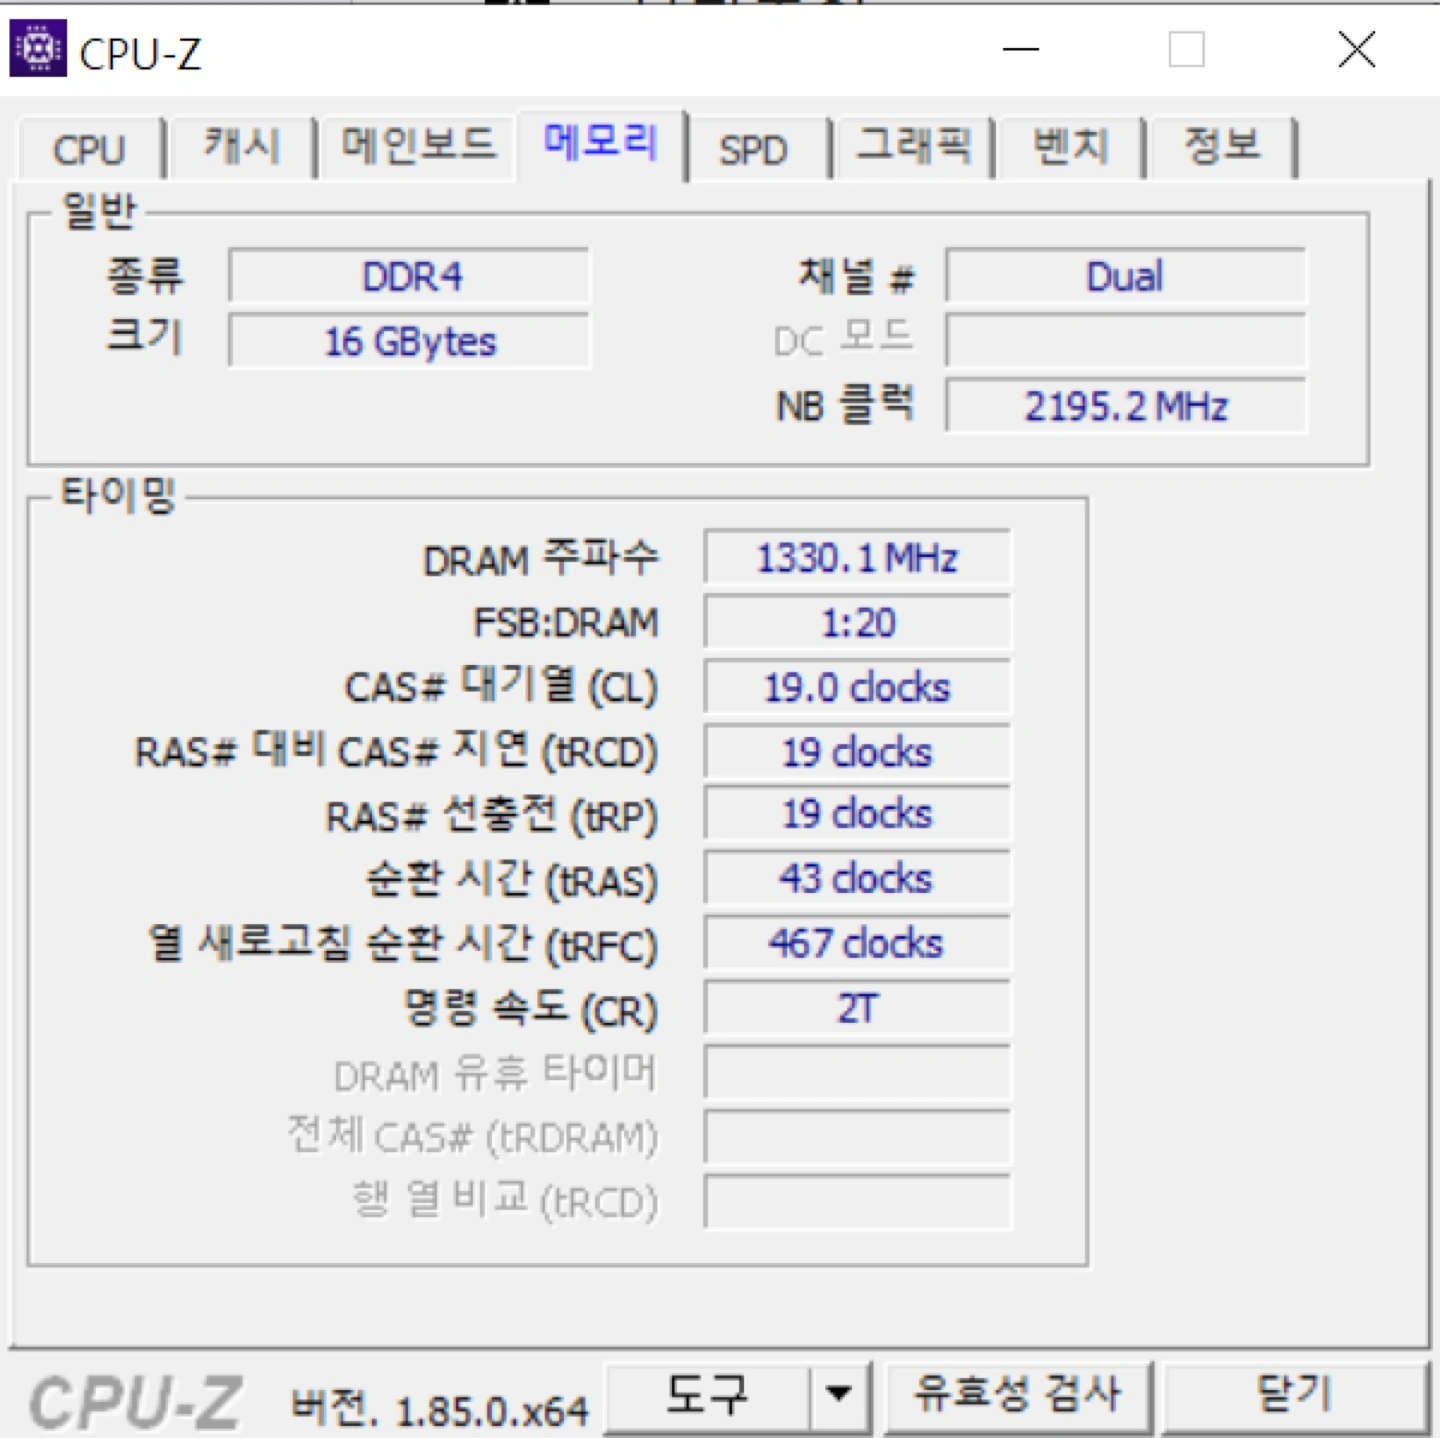The image size is (1440, 1438).
Task: Close the CPU-Z window with X
Action: (x=1357, y=49)
